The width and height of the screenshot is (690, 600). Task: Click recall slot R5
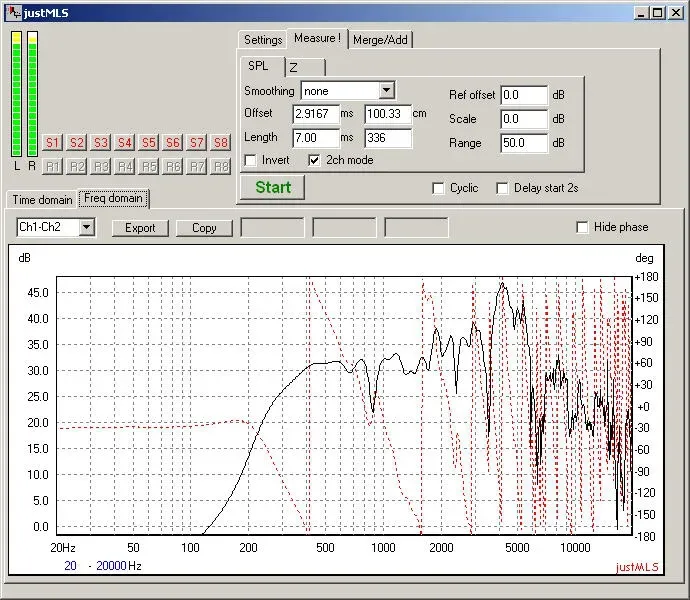click(x=149, y=166)
